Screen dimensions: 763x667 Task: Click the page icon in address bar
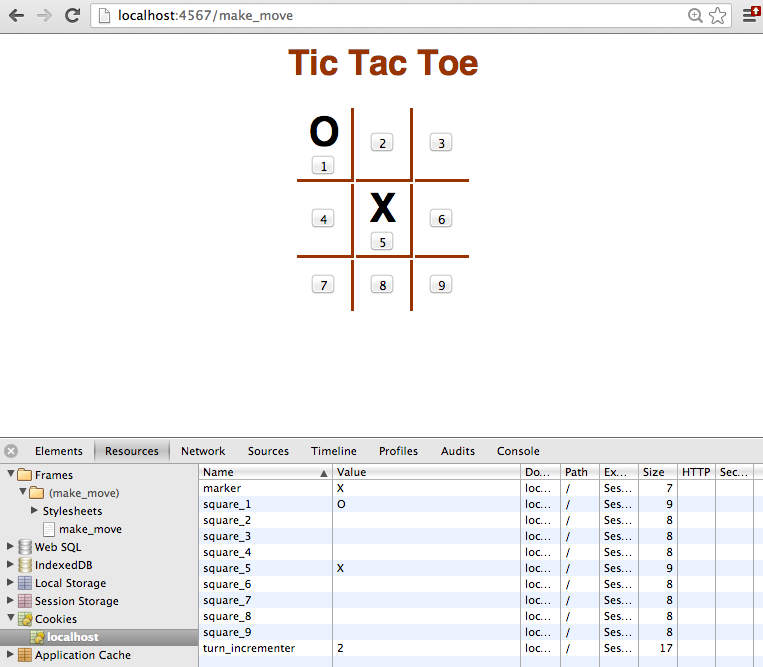coord(104,16)
